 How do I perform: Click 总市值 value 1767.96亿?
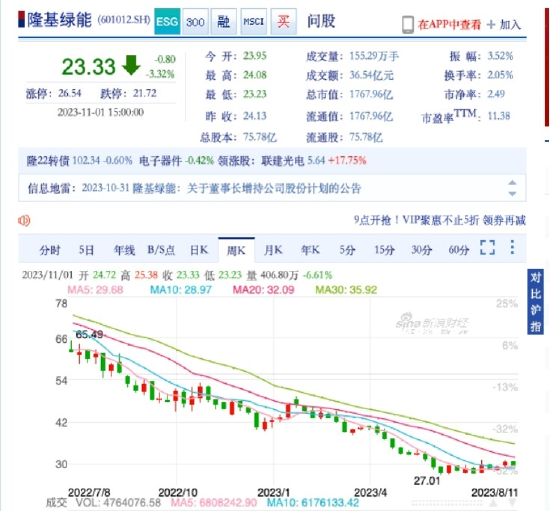click(x=371, y=94)
